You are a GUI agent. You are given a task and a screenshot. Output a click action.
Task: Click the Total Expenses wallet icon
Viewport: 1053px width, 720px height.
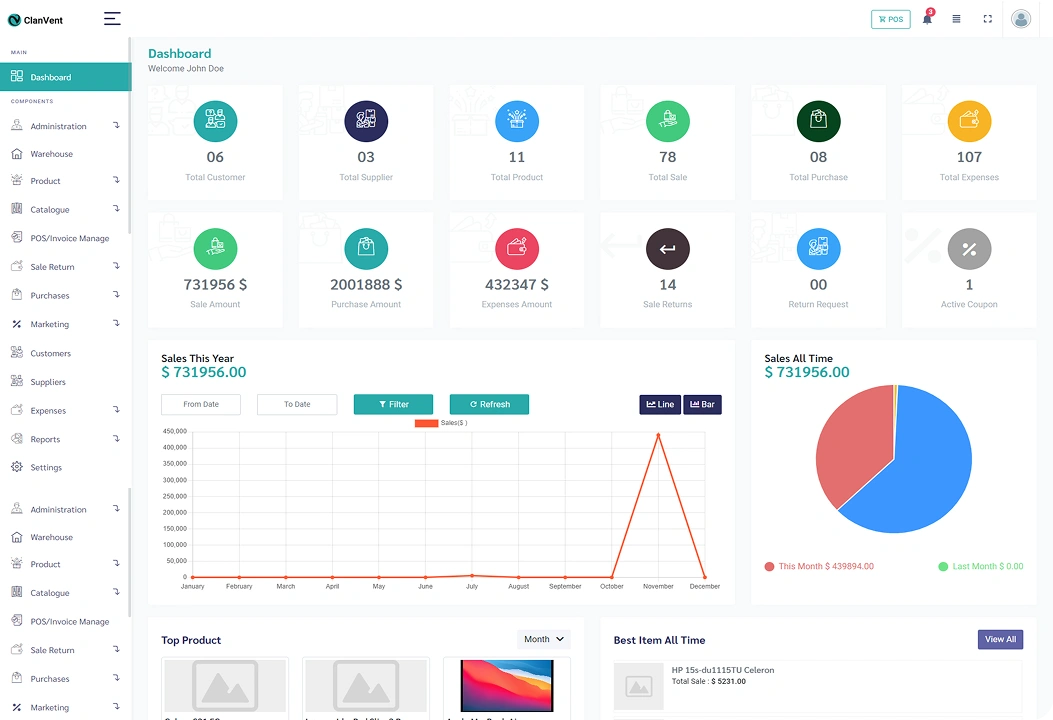point(969,121)
